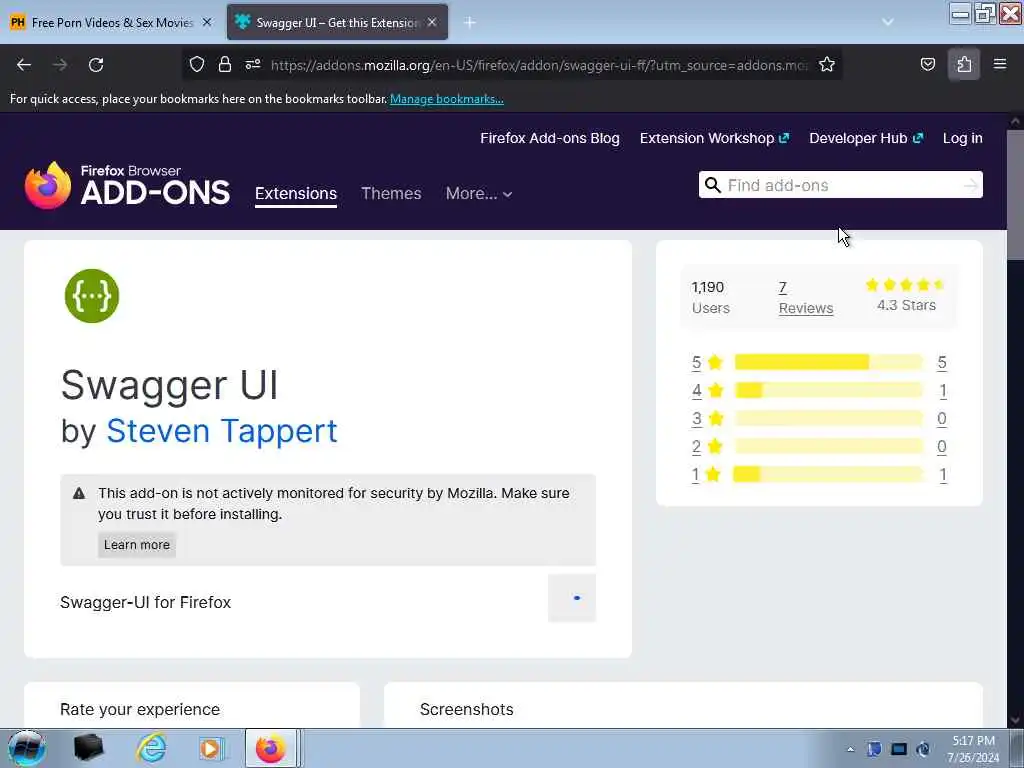Open the 7 Reviews link
Screen dimensions: 1024x768
pos(806,298)
